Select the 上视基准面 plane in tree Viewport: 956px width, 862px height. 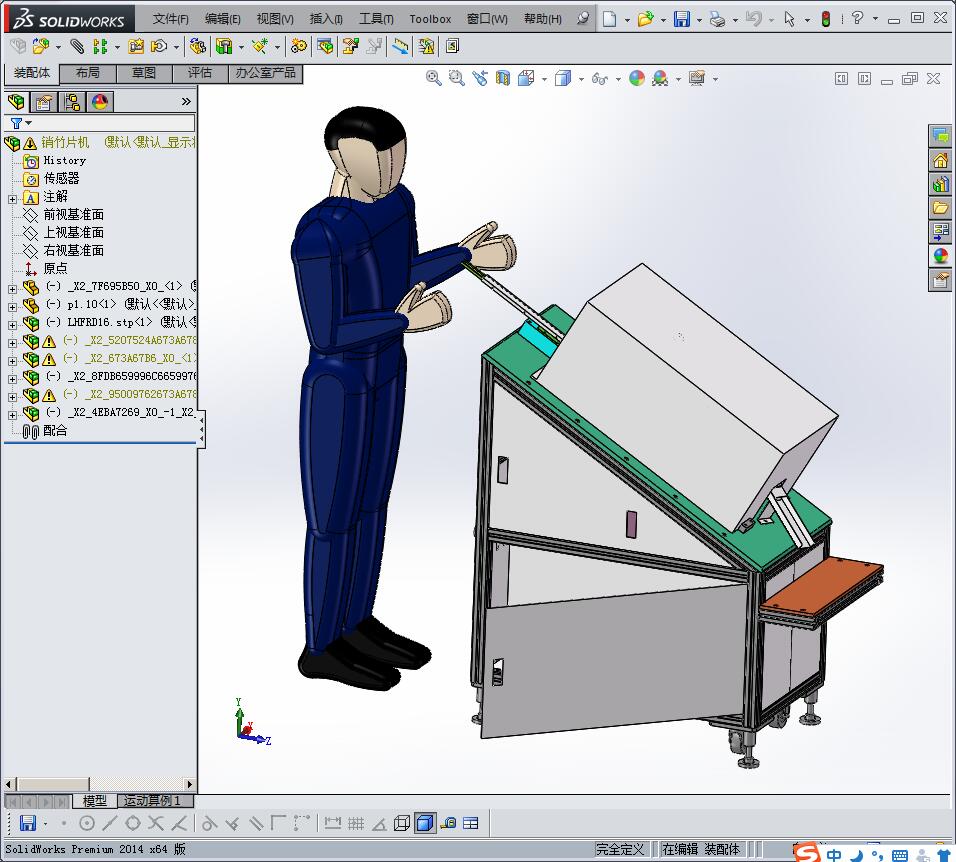[73, 232]
